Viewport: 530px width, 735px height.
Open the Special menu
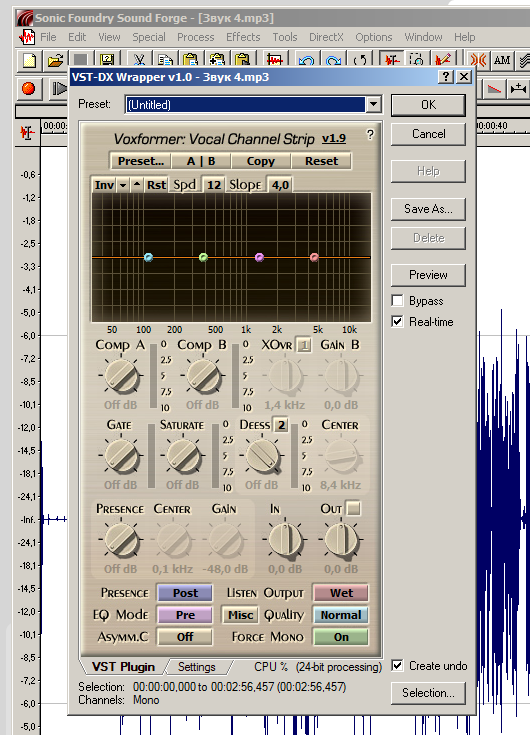(149, 37)
